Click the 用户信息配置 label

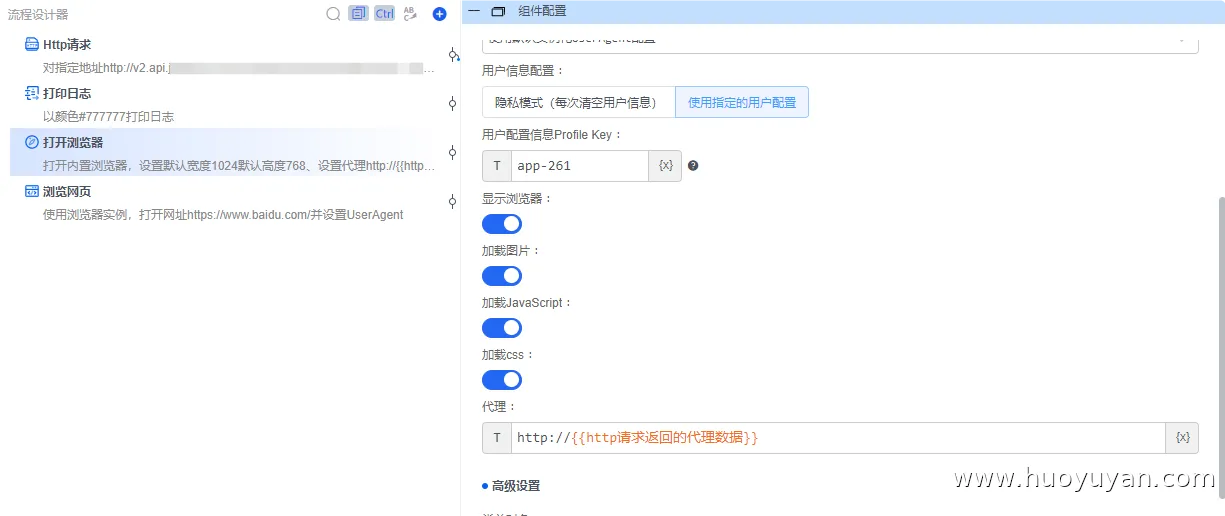click(523, 71)
